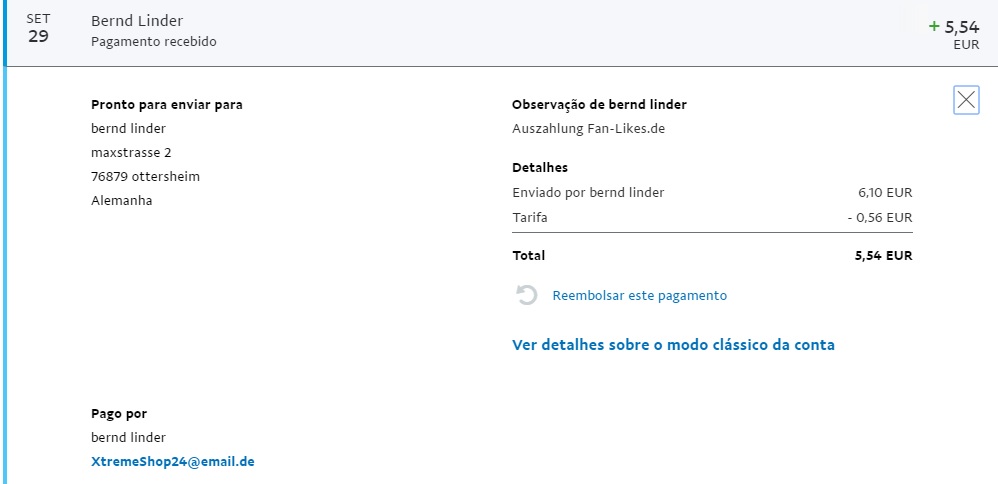Click the Auszahlung Fan-Likes.de note text
998x484 pixels.
coord(588,128)
